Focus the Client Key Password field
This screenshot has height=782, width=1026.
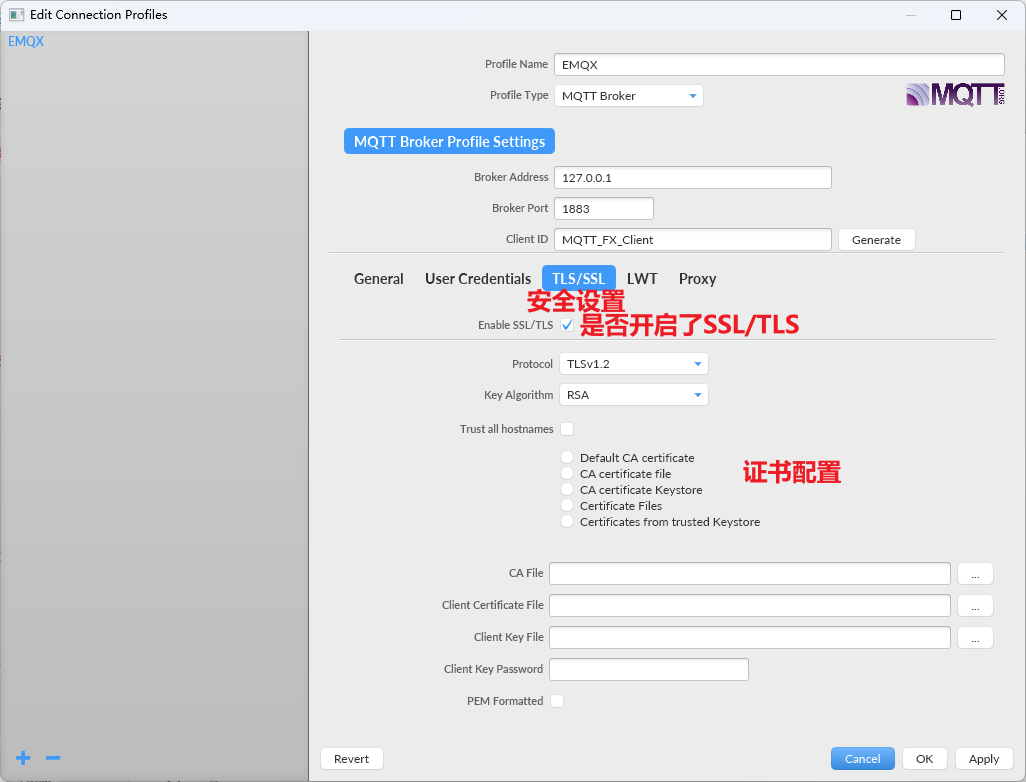click(x=649, y=669)
